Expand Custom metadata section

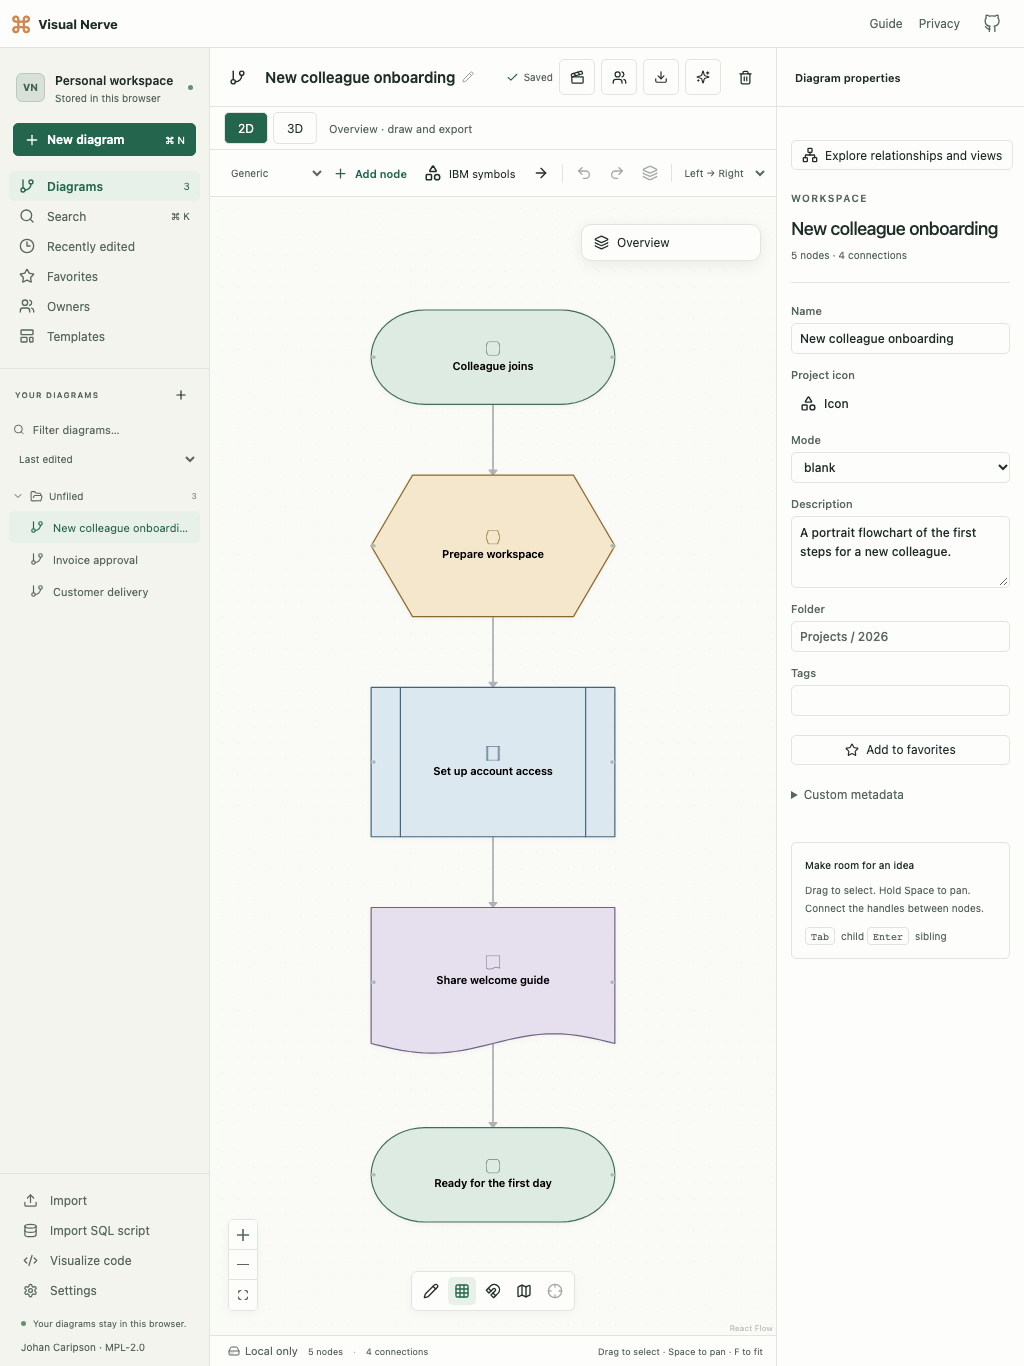tap(848, 795)
